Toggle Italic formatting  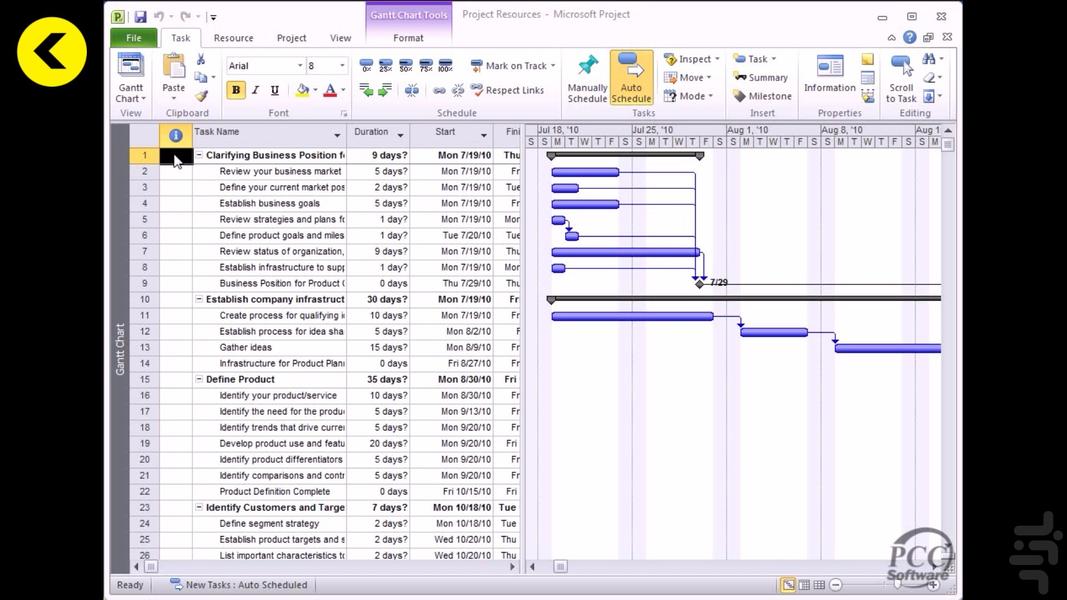[255, 91]
